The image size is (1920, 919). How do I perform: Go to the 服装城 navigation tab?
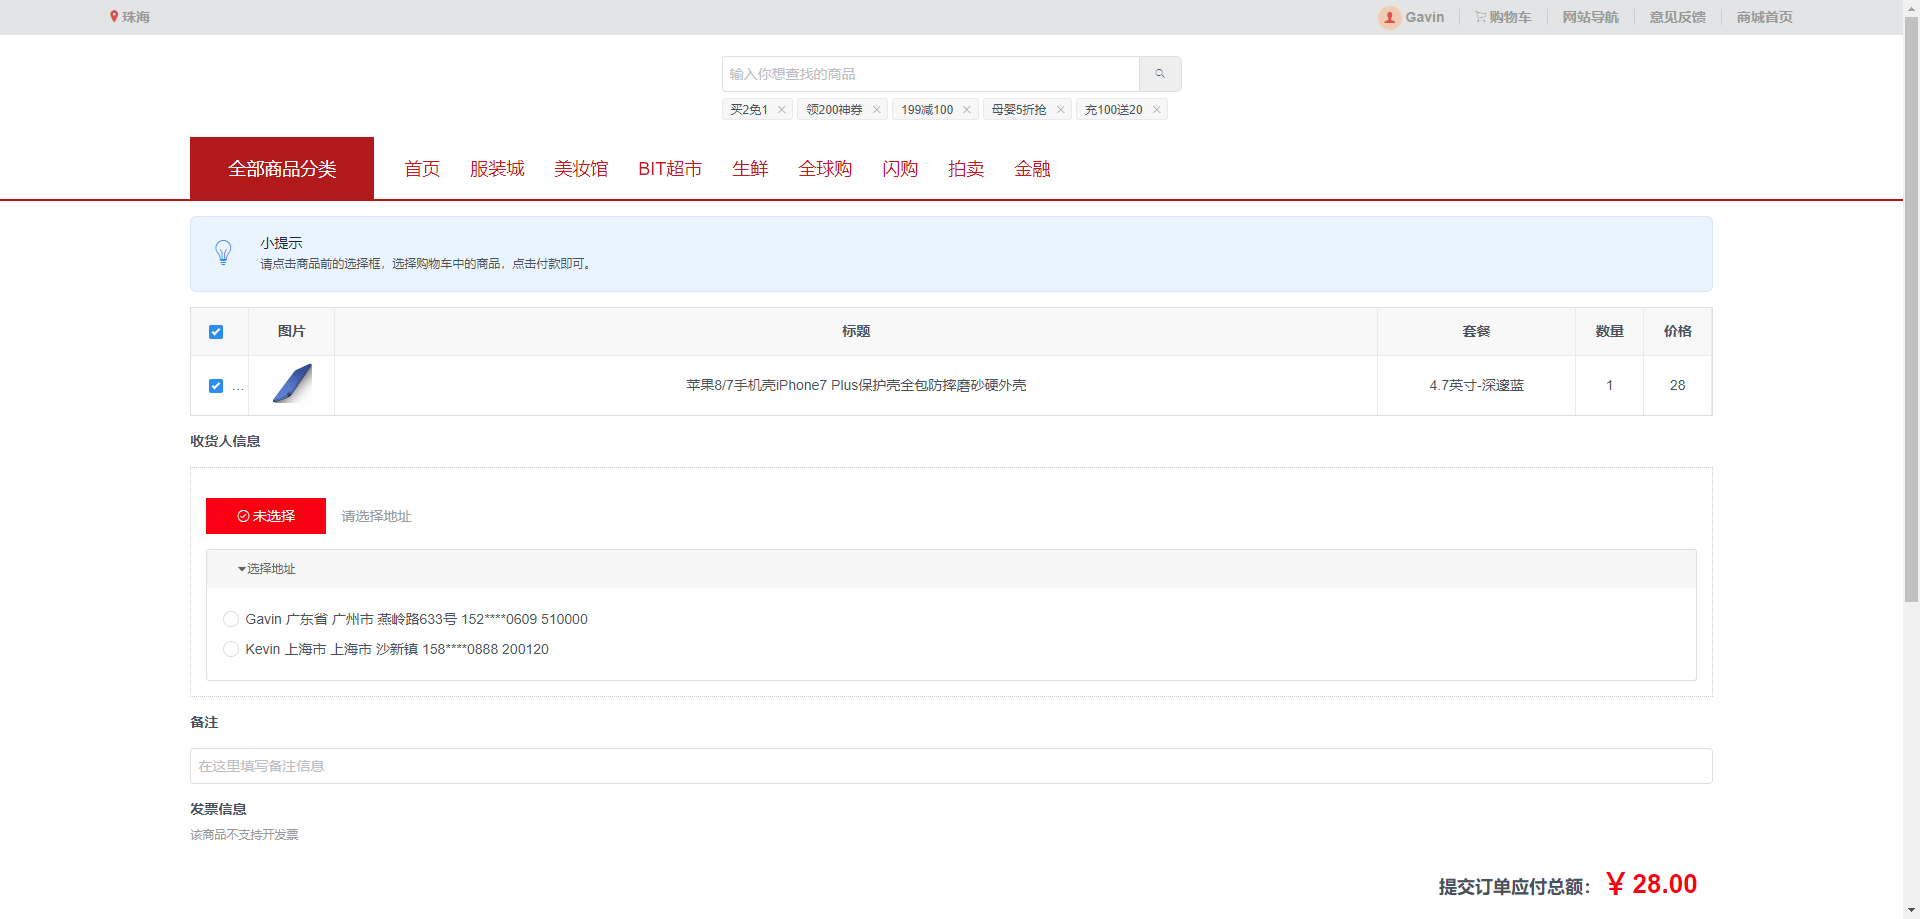(497, 169)
